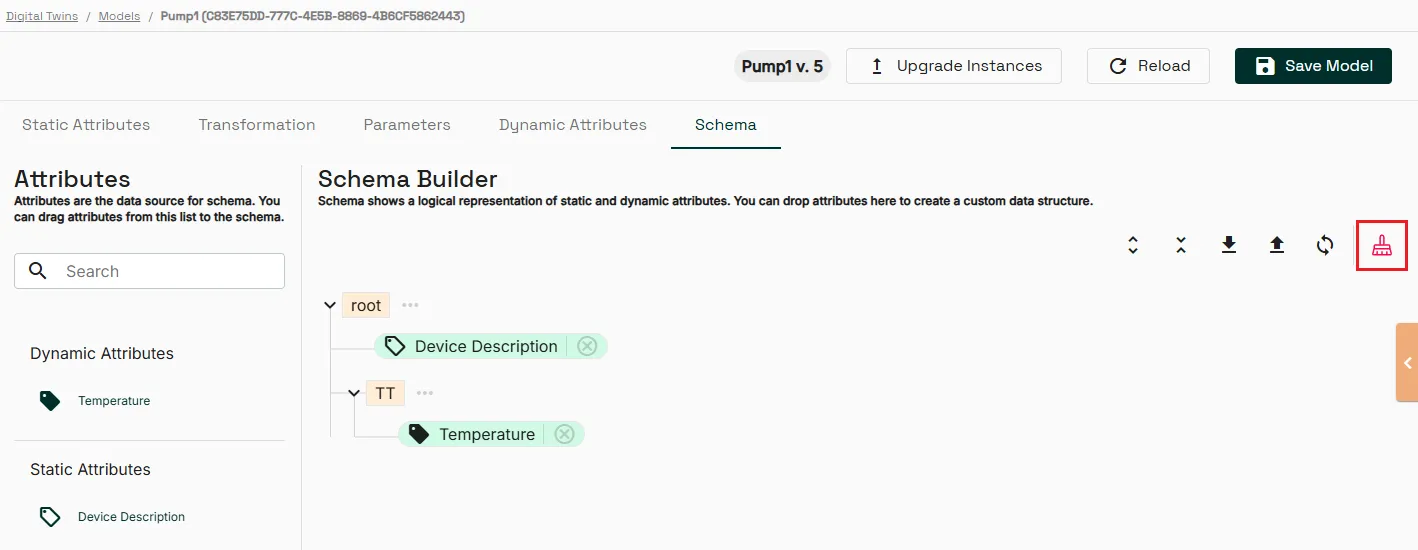Switch to Transformation tab
1418x550 pixels.
click(257, 125)
